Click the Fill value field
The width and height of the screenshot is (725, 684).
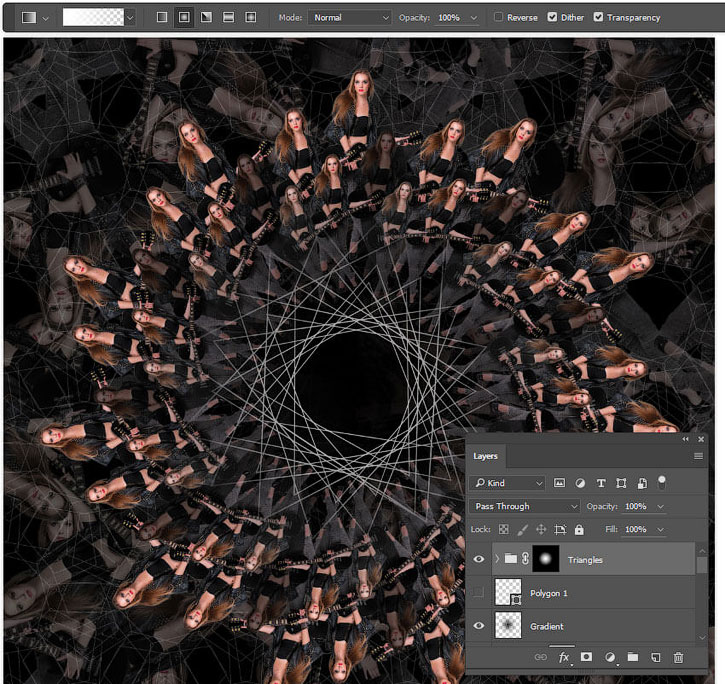tap(637, 529)
